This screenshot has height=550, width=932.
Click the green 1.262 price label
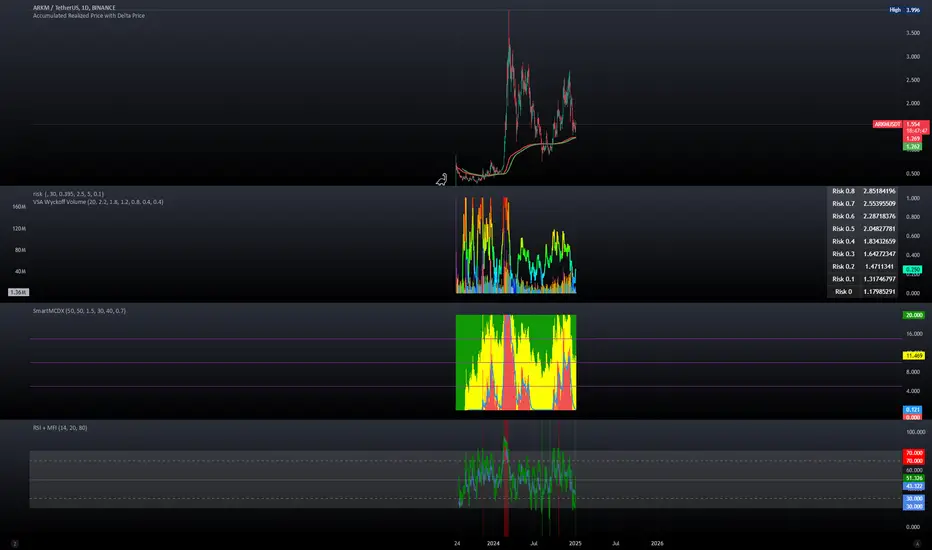pos(912,146)
